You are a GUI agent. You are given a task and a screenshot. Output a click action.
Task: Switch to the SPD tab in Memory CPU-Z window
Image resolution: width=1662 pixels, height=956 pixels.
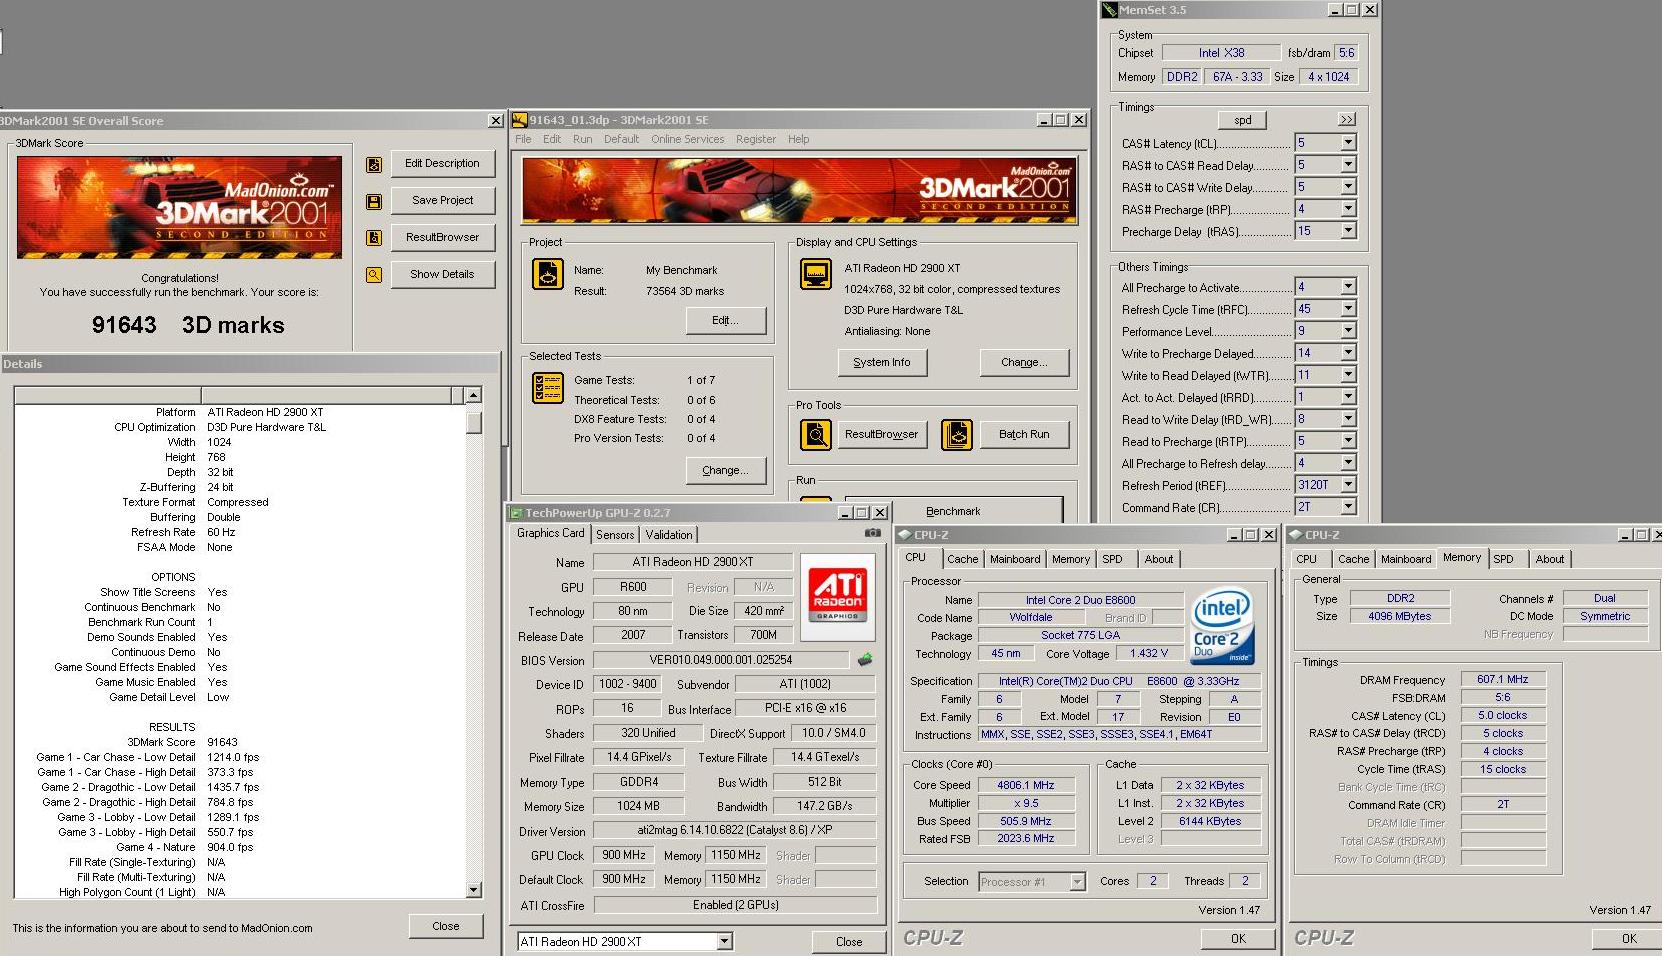[x=1504, y=560]
